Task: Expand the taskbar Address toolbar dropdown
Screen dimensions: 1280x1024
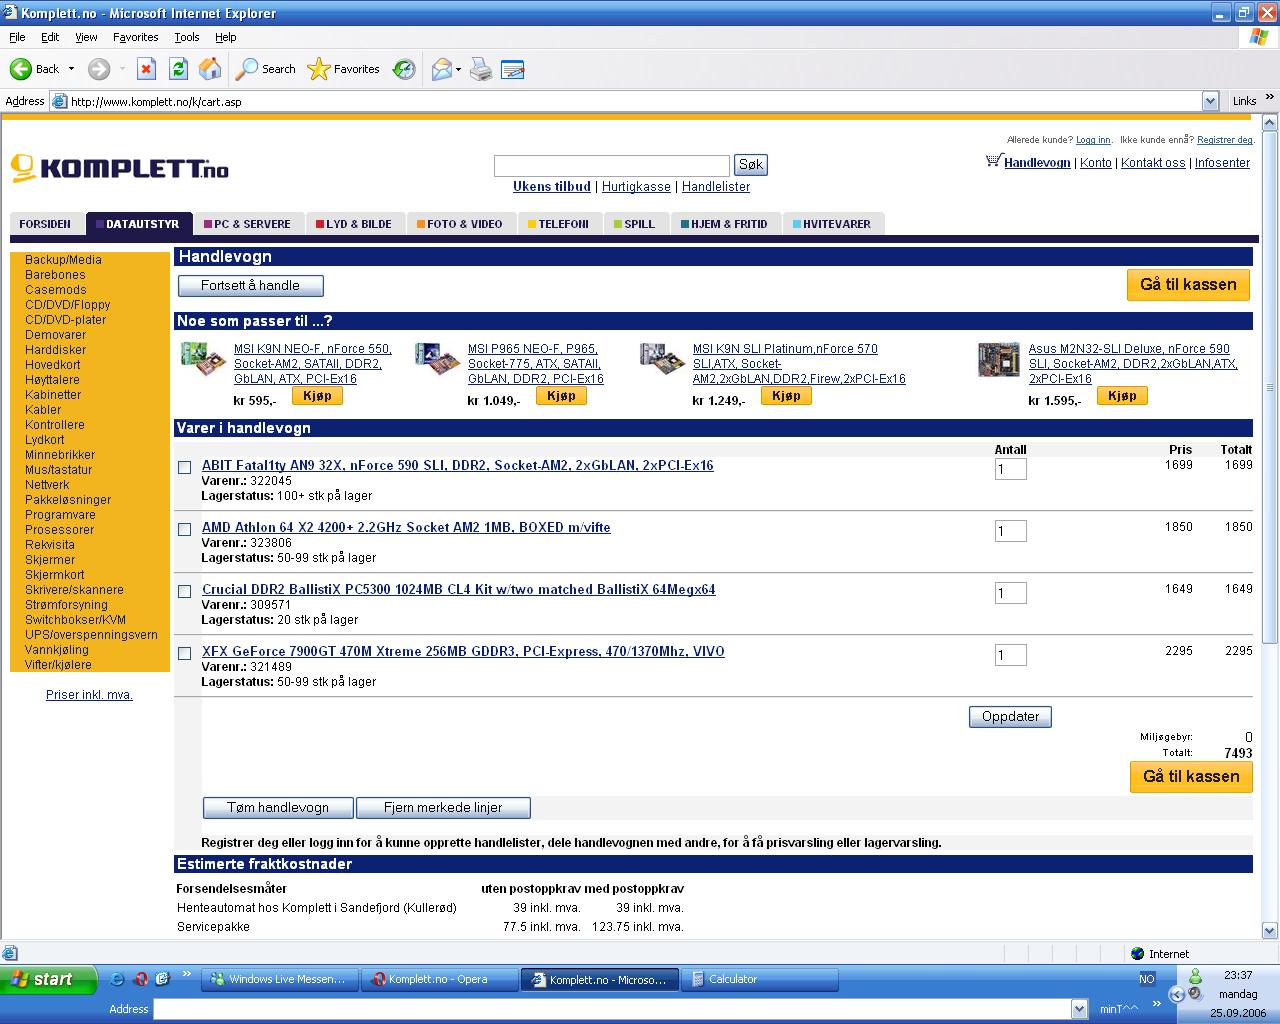Action: coord(1079,1009)
